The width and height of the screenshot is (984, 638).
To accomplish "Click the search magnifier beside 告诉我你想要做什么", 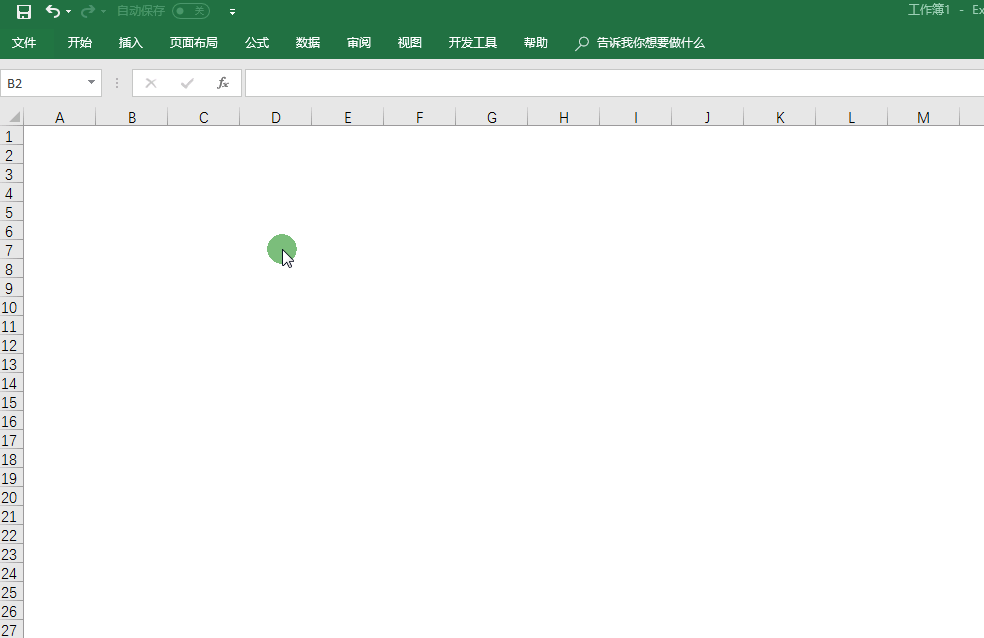I will click(581, 43).
